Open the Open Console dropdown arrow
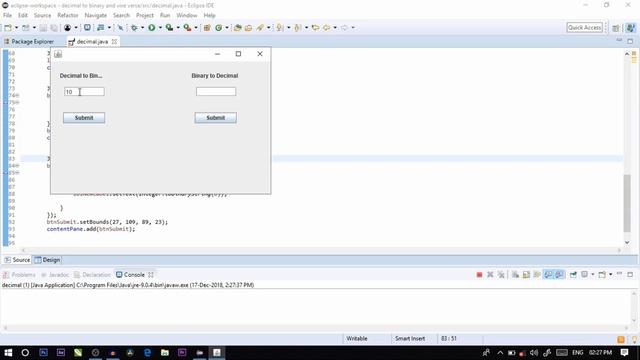The image size is (640, 360). (x=611, y=275)
